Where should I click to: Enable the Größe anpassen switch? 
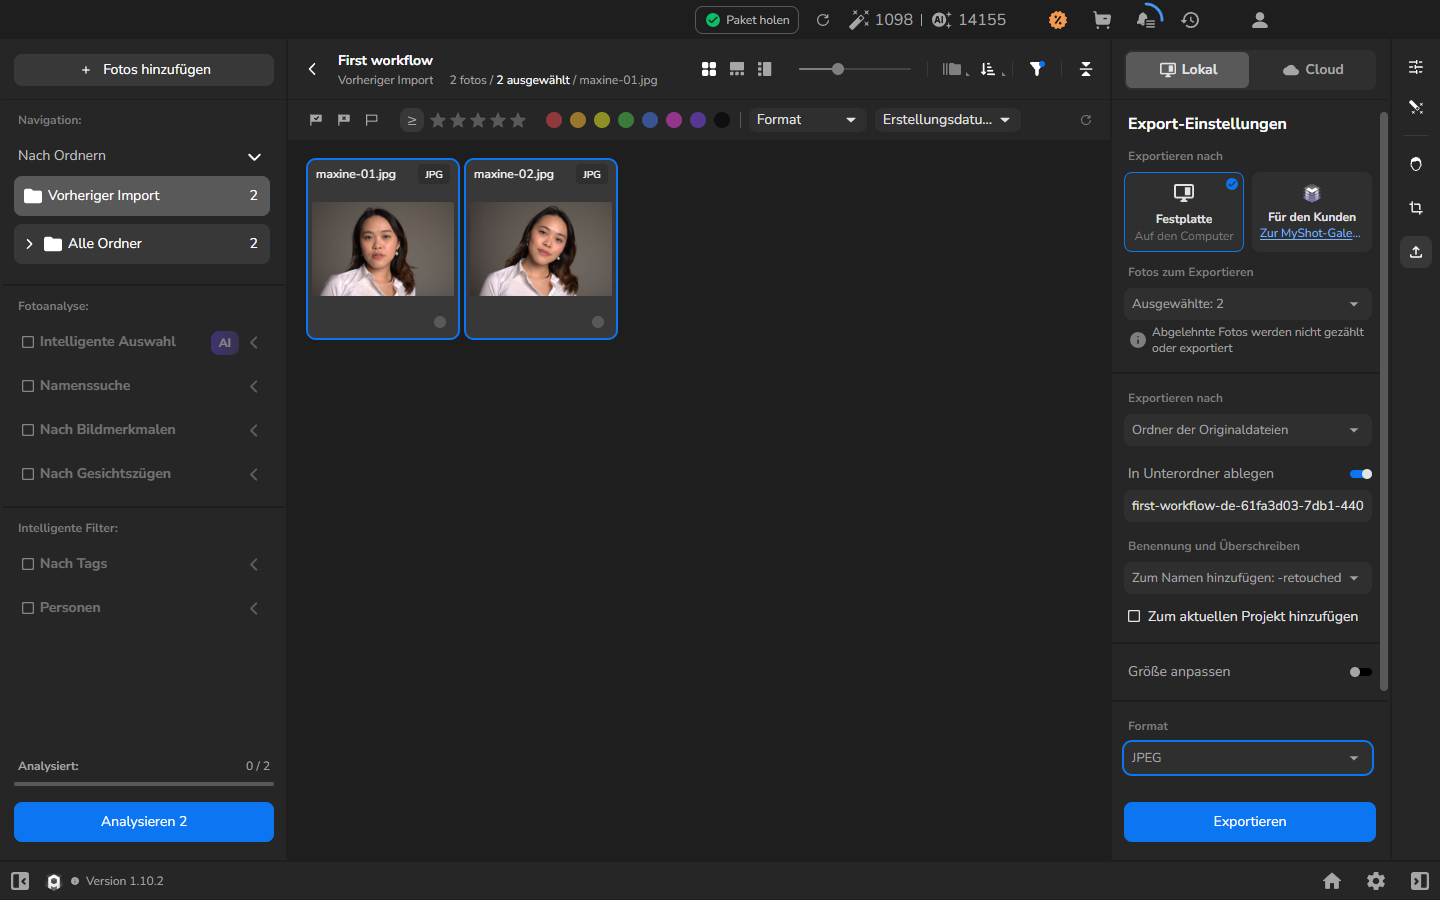coord(1361,672)
